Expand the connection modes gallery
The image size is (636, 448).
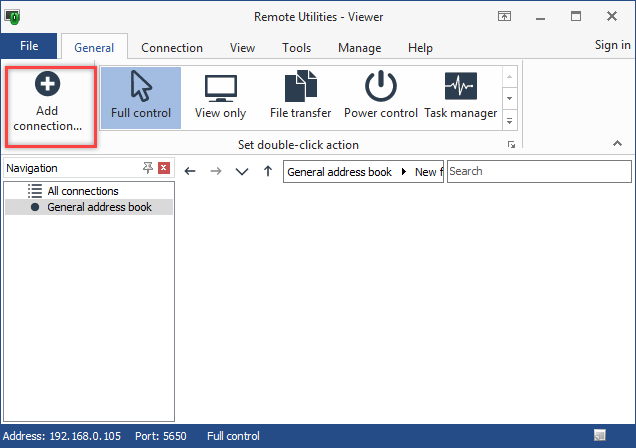tap(509, 121)
